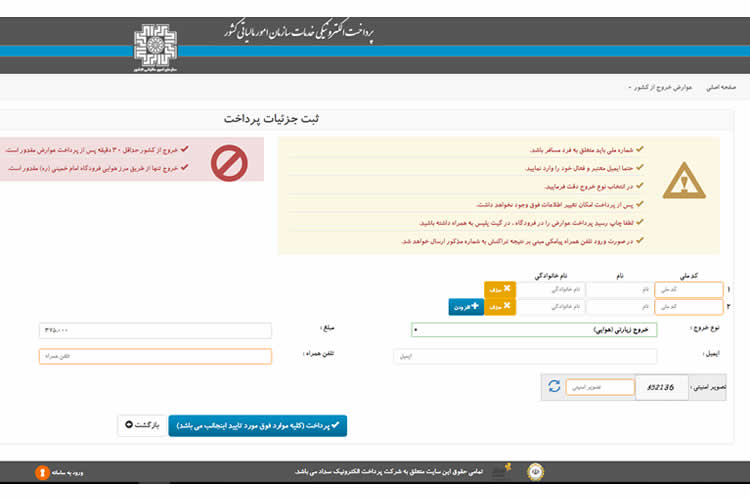
Task: Click the notice about تلفن همراه پیامک
Action: pos(518,241)
